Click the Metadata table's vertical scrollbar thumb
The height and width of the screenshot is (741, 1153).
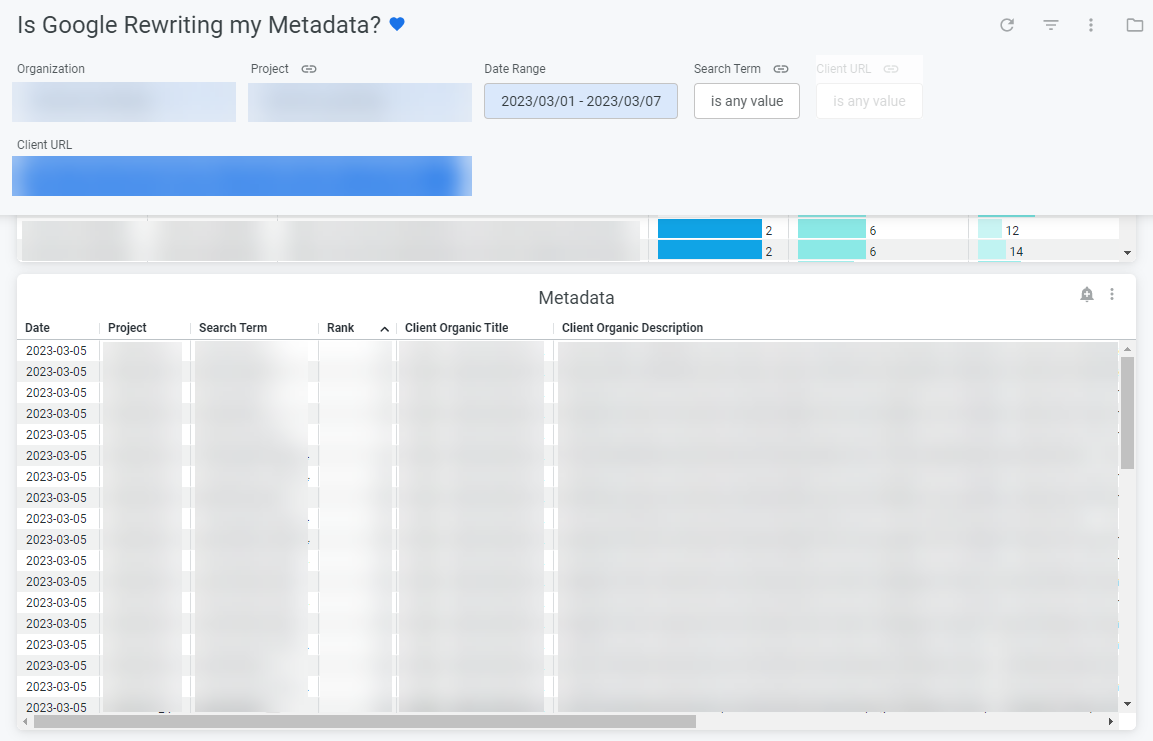click(x=1128, y=412)
